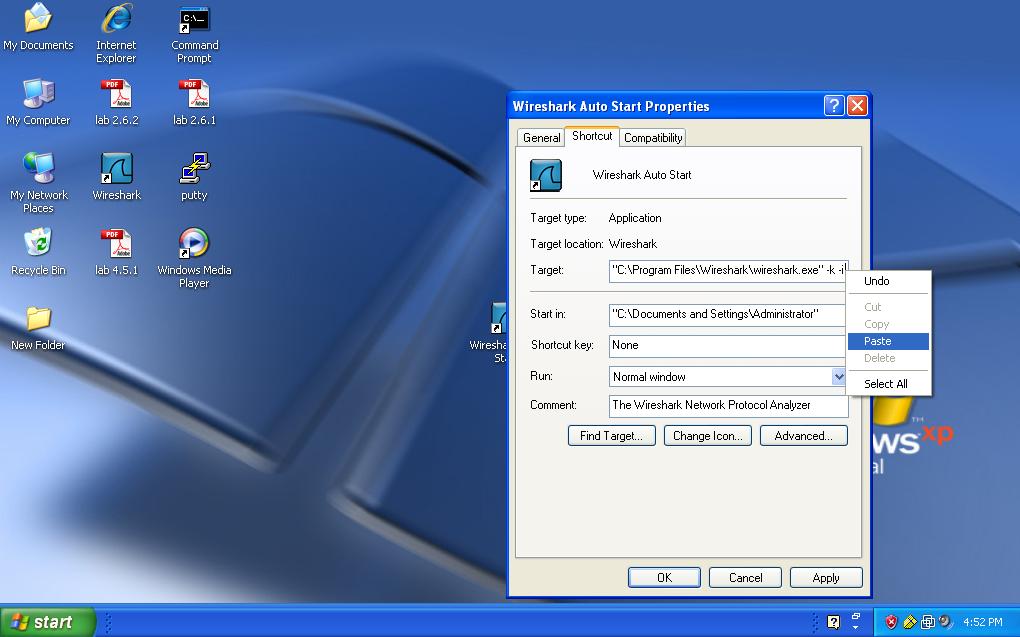Switch to the Compatibility tab
The width and height of the screenshot is (1020, 637).
653,137
